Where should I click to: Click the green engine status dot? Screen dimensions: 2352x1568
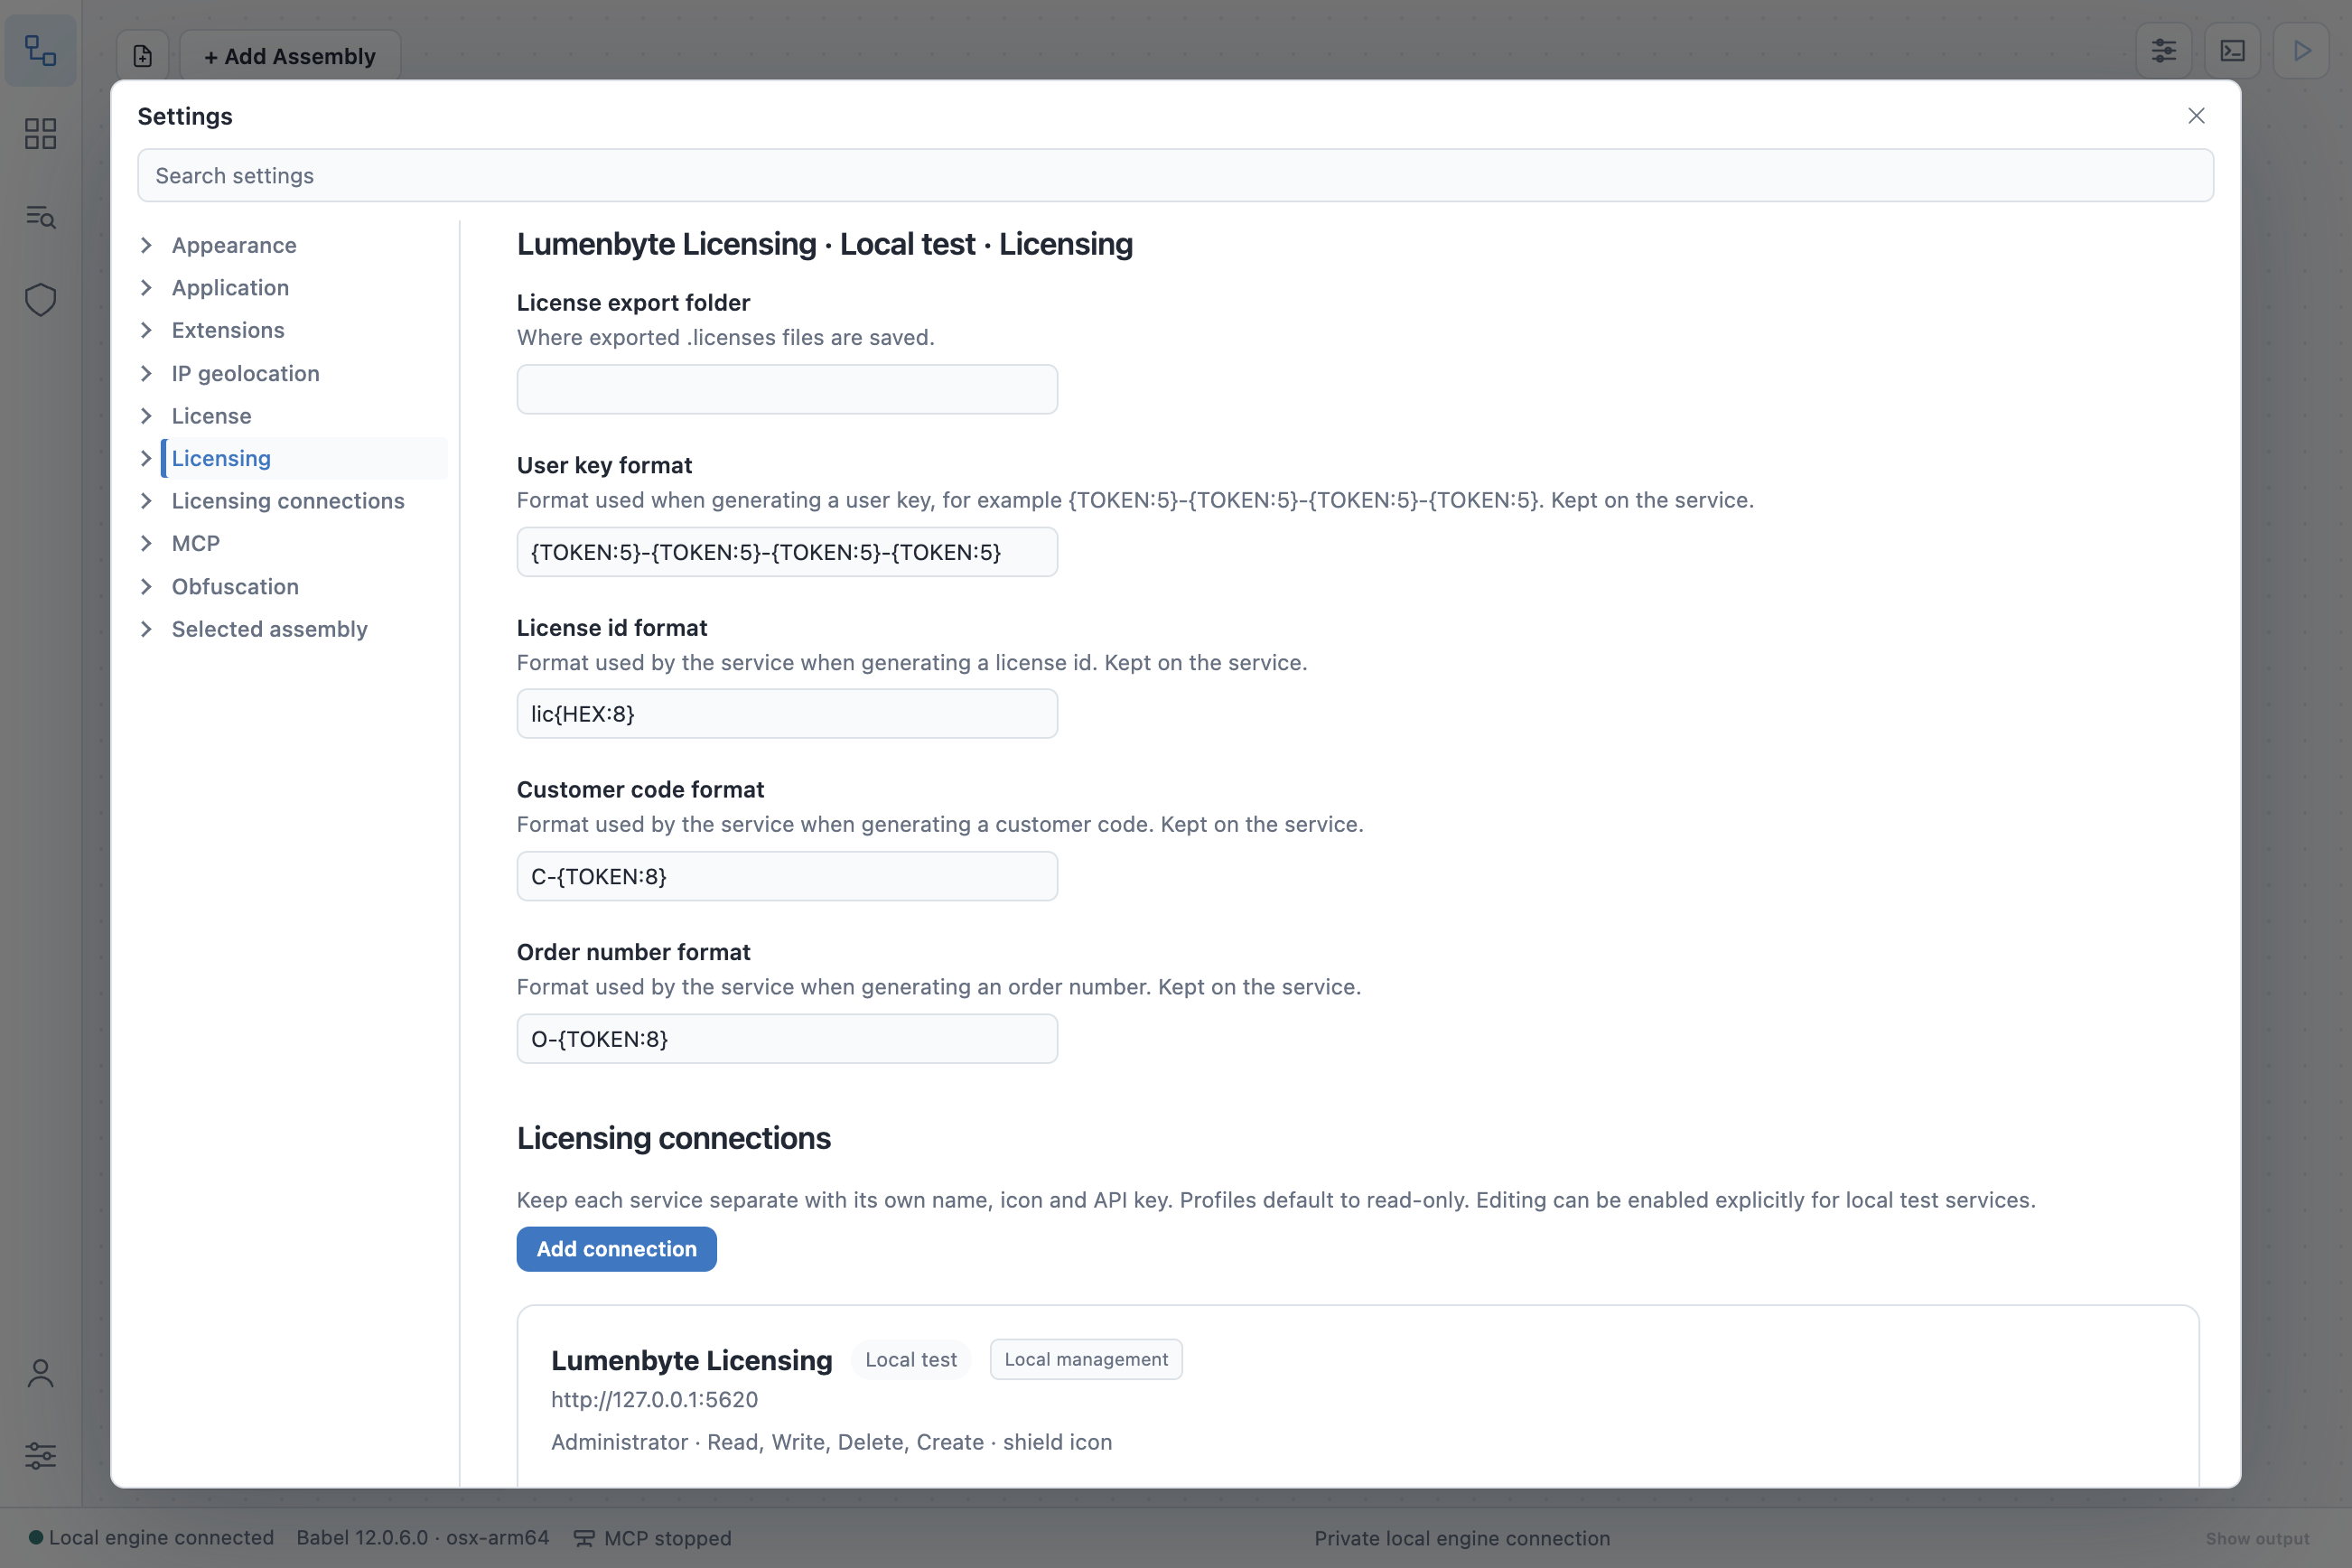point(36,1537)
